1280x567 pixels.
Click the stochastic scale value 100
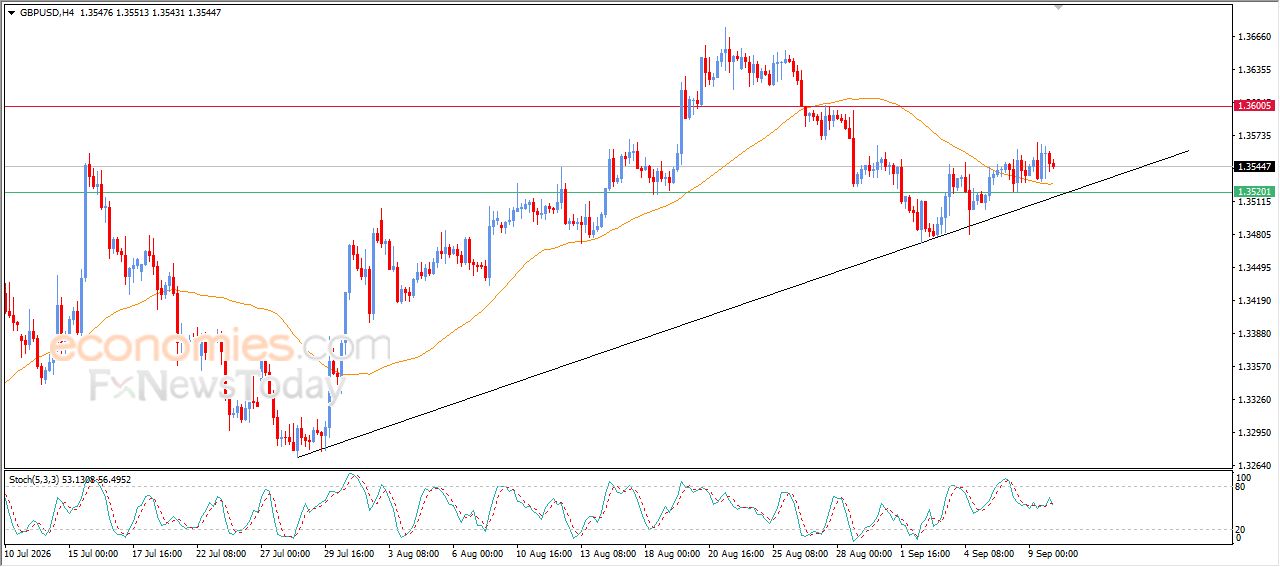(1243, 478)
